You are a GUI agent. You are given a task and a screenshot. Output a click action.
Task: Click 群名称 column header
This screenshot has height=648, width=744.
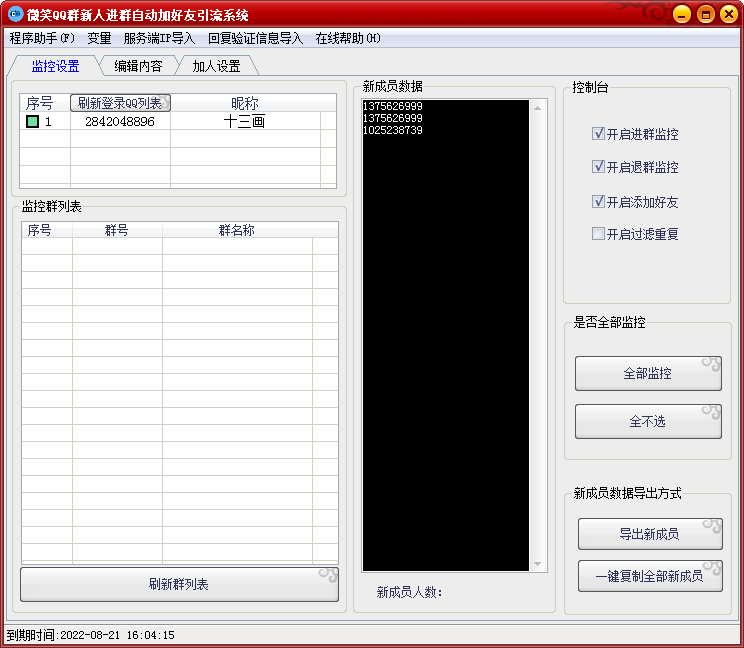[237, 230]
